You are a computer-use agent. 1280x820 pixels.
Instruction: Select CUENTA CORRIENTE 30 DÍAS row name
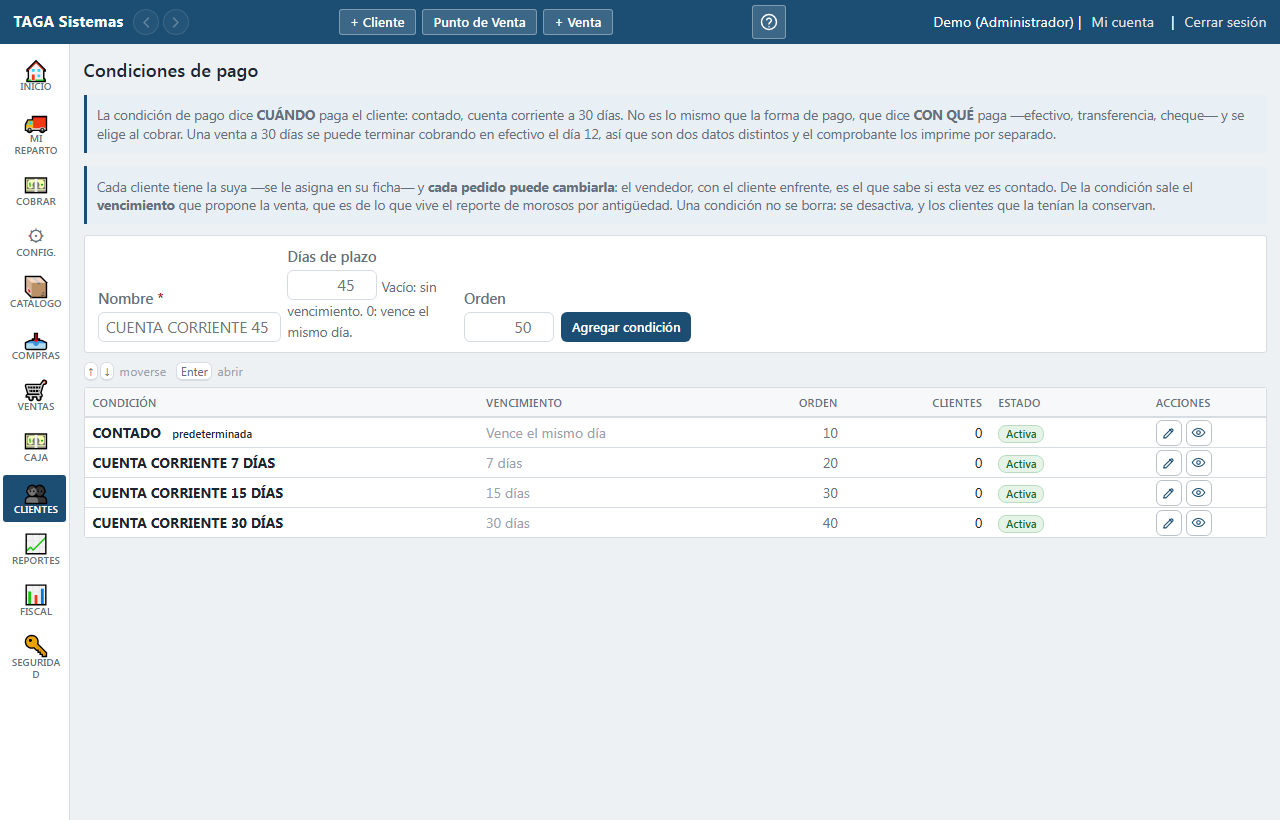coord(188,523)
